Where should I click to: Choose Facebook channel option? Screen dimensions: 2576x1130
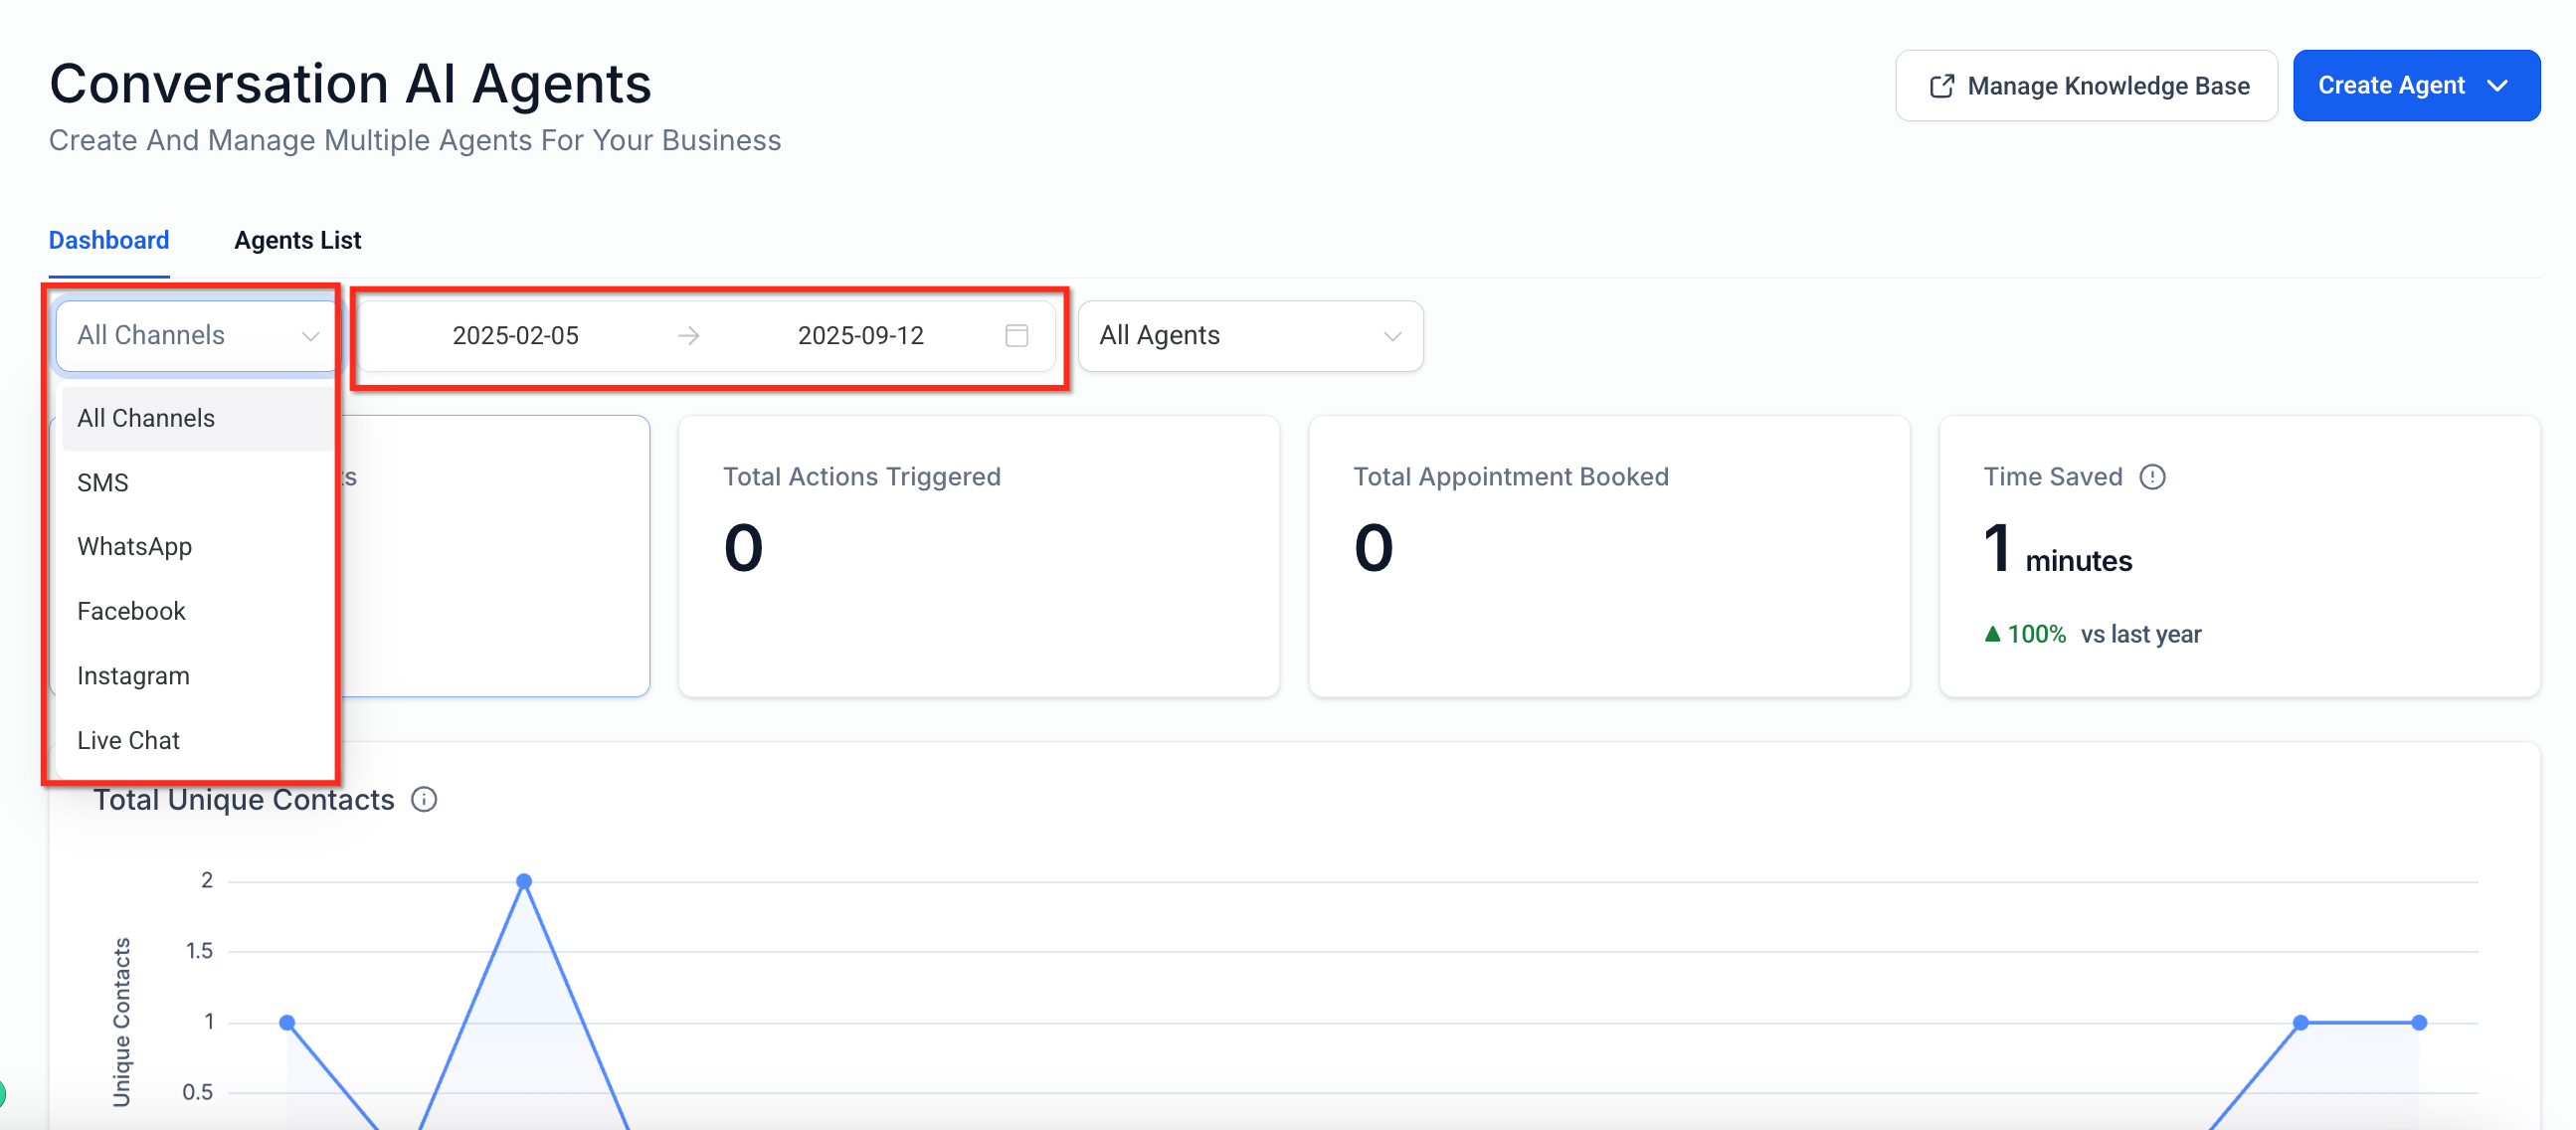click(x=131, y=611)
